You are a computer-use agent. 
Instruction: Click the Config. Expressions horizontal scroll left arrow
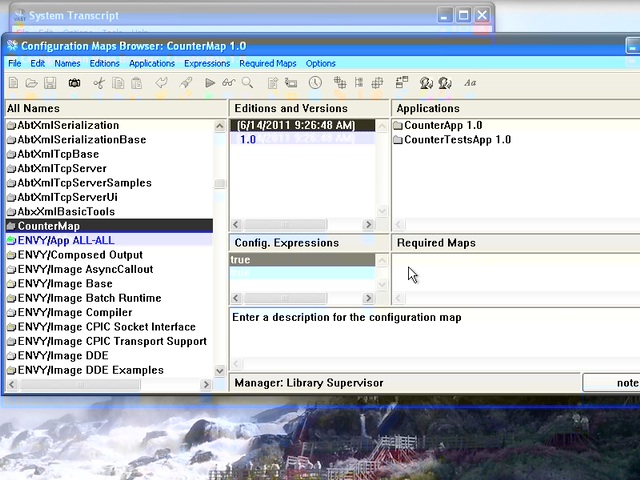(x=236, y=298)
